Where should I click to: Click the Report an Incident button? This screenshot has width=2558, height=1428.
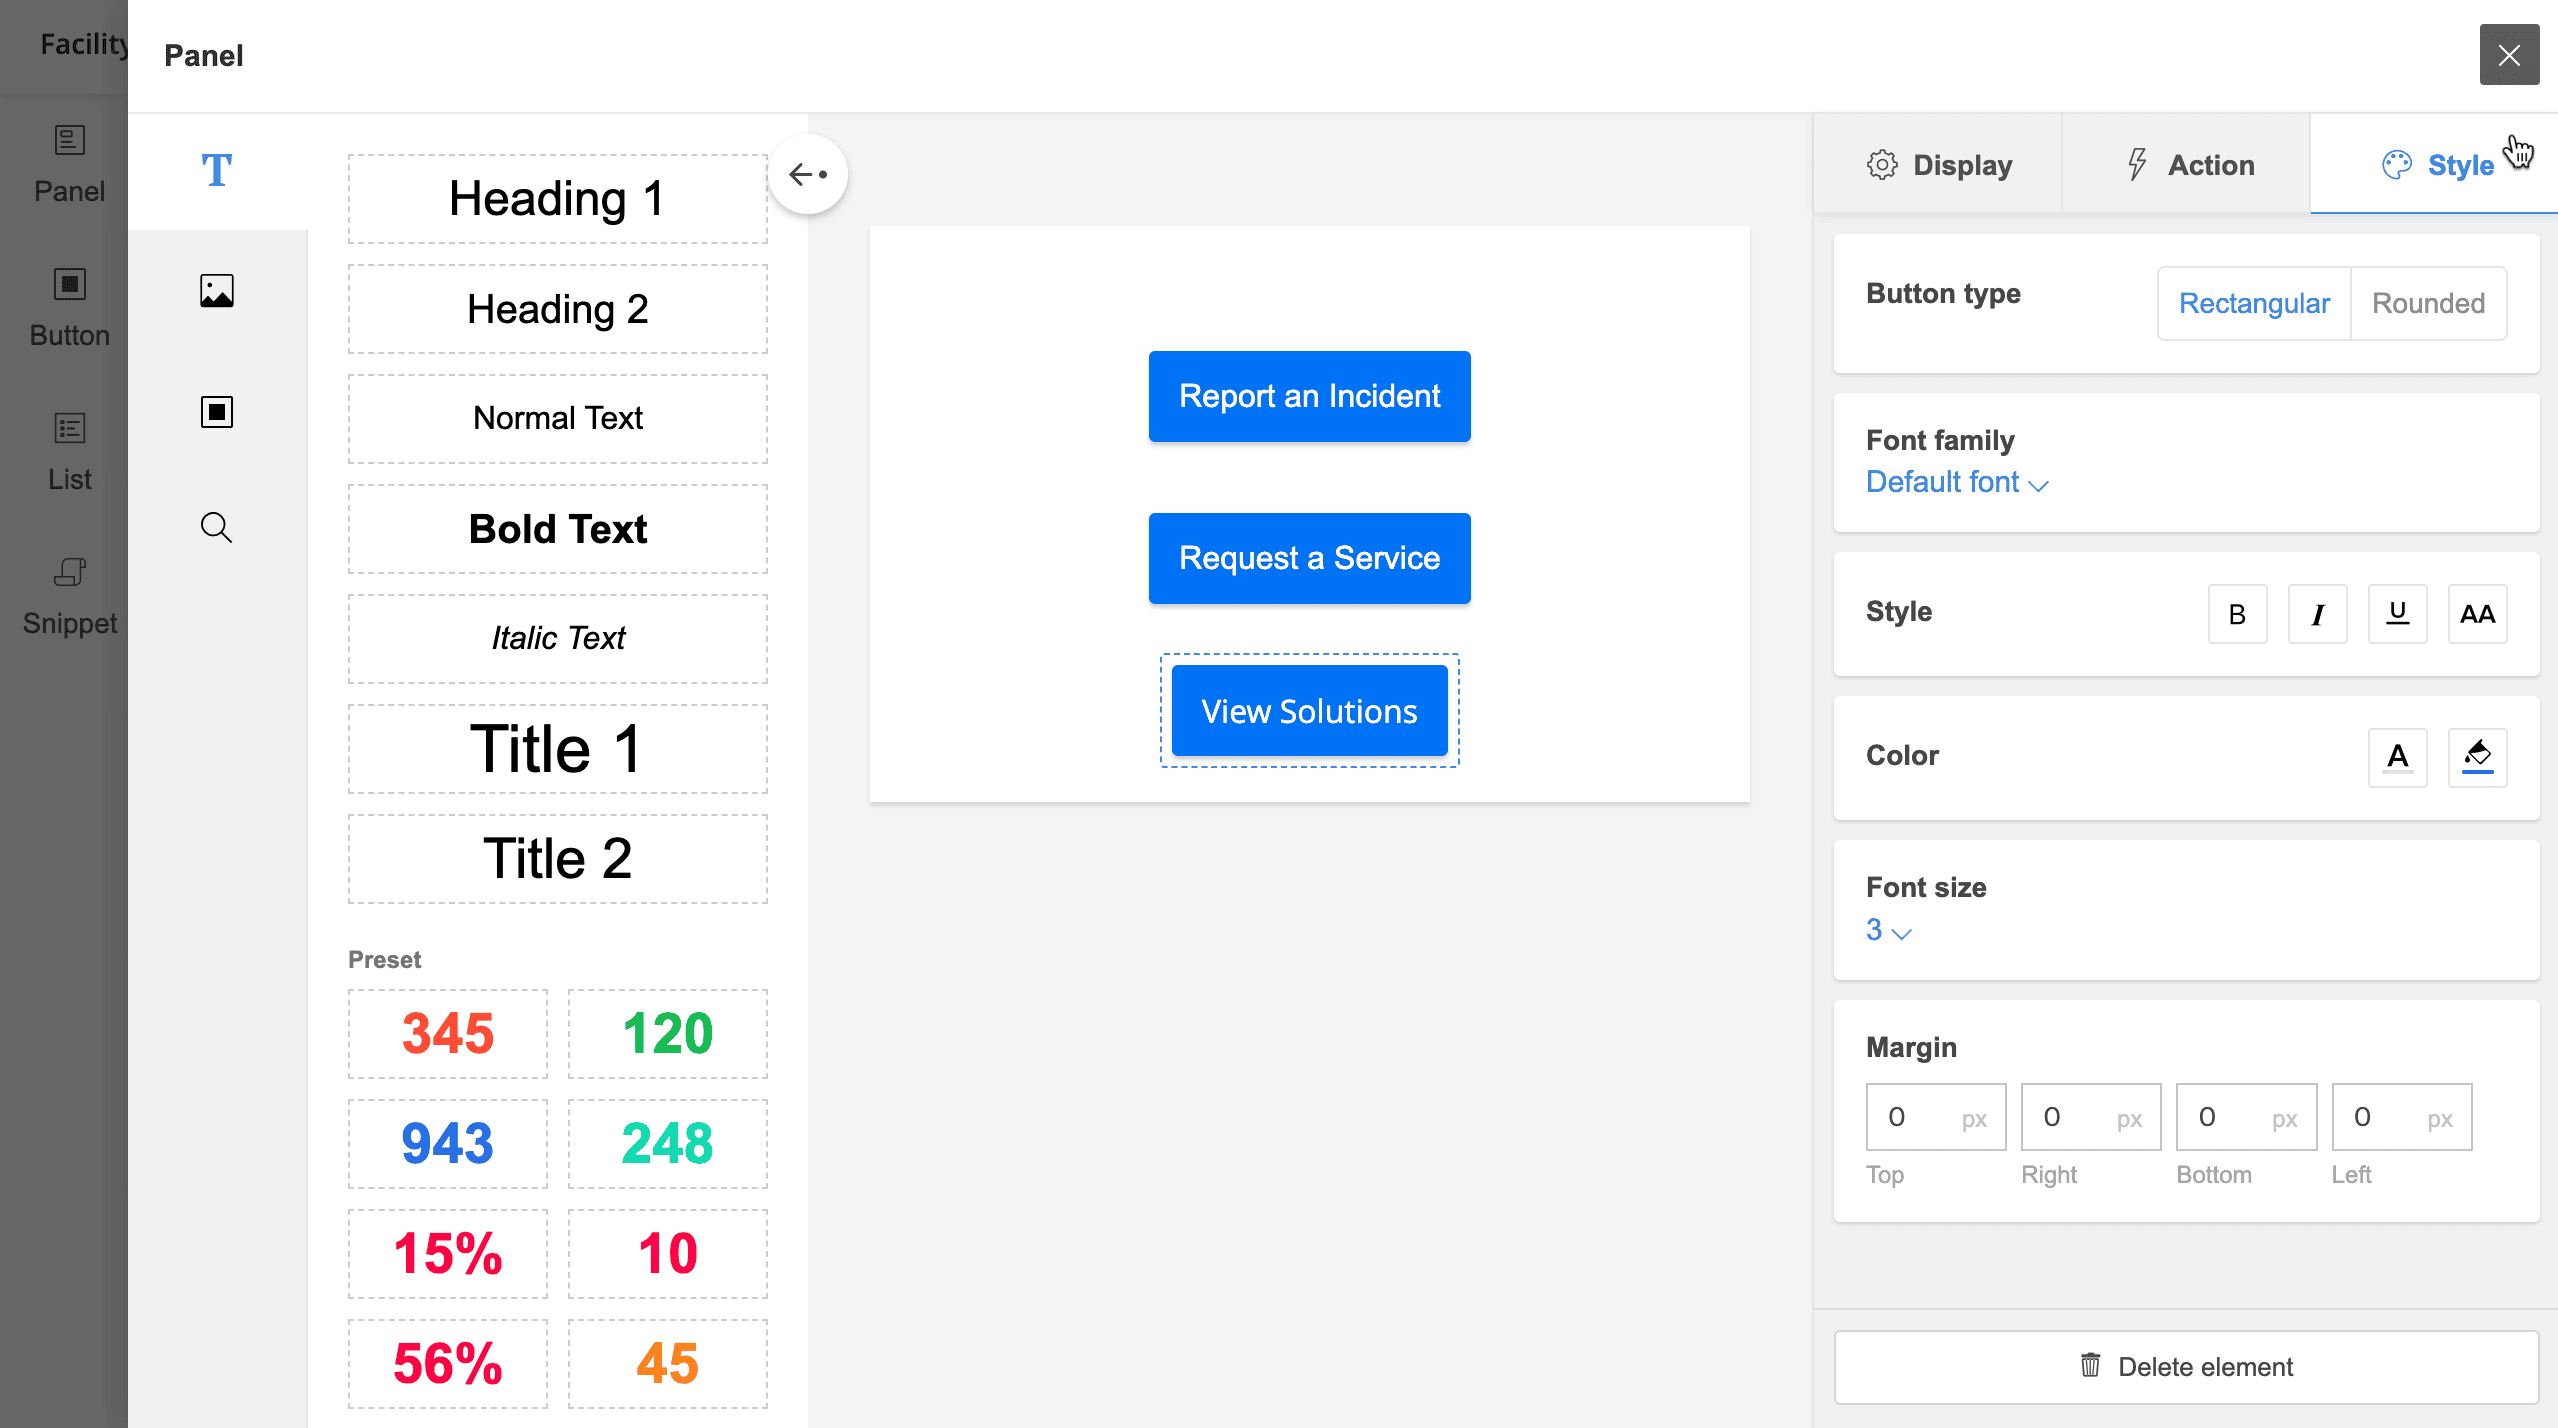(x=1309, y=396)
